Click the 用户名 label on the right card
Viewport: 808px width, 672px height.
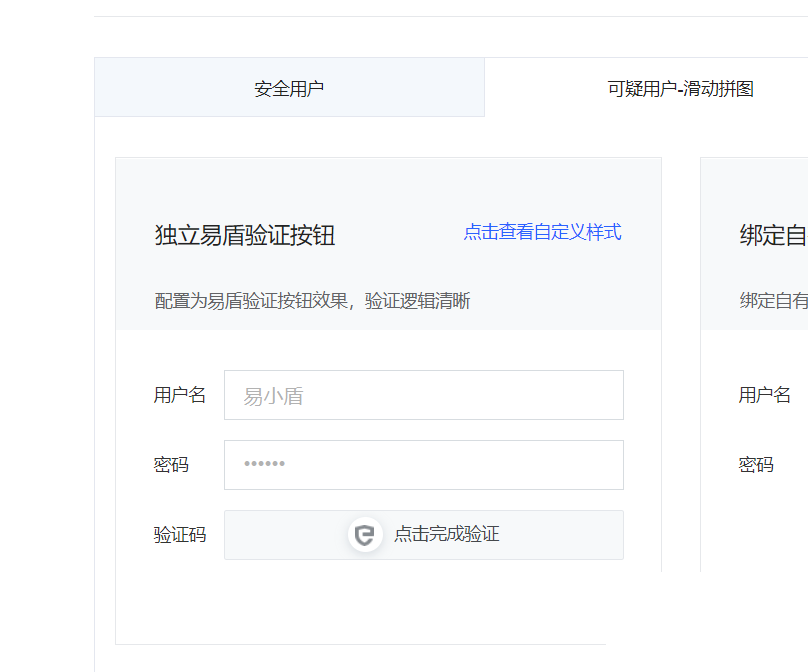(764, 395)
